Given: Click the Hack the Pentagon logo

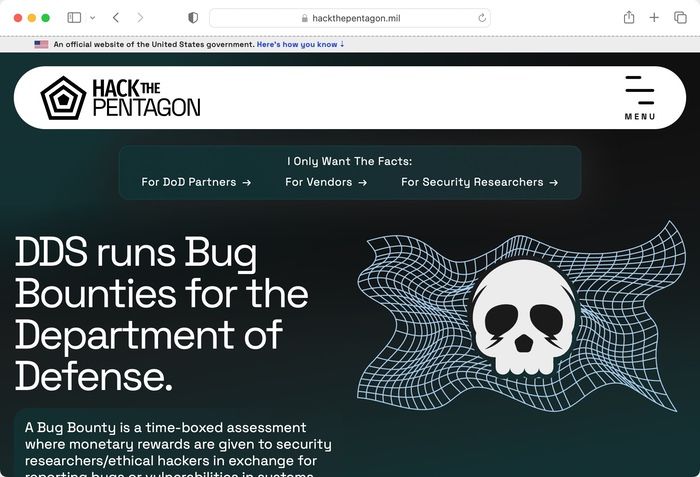Looking at the screenshot, I should click(121, 98).
